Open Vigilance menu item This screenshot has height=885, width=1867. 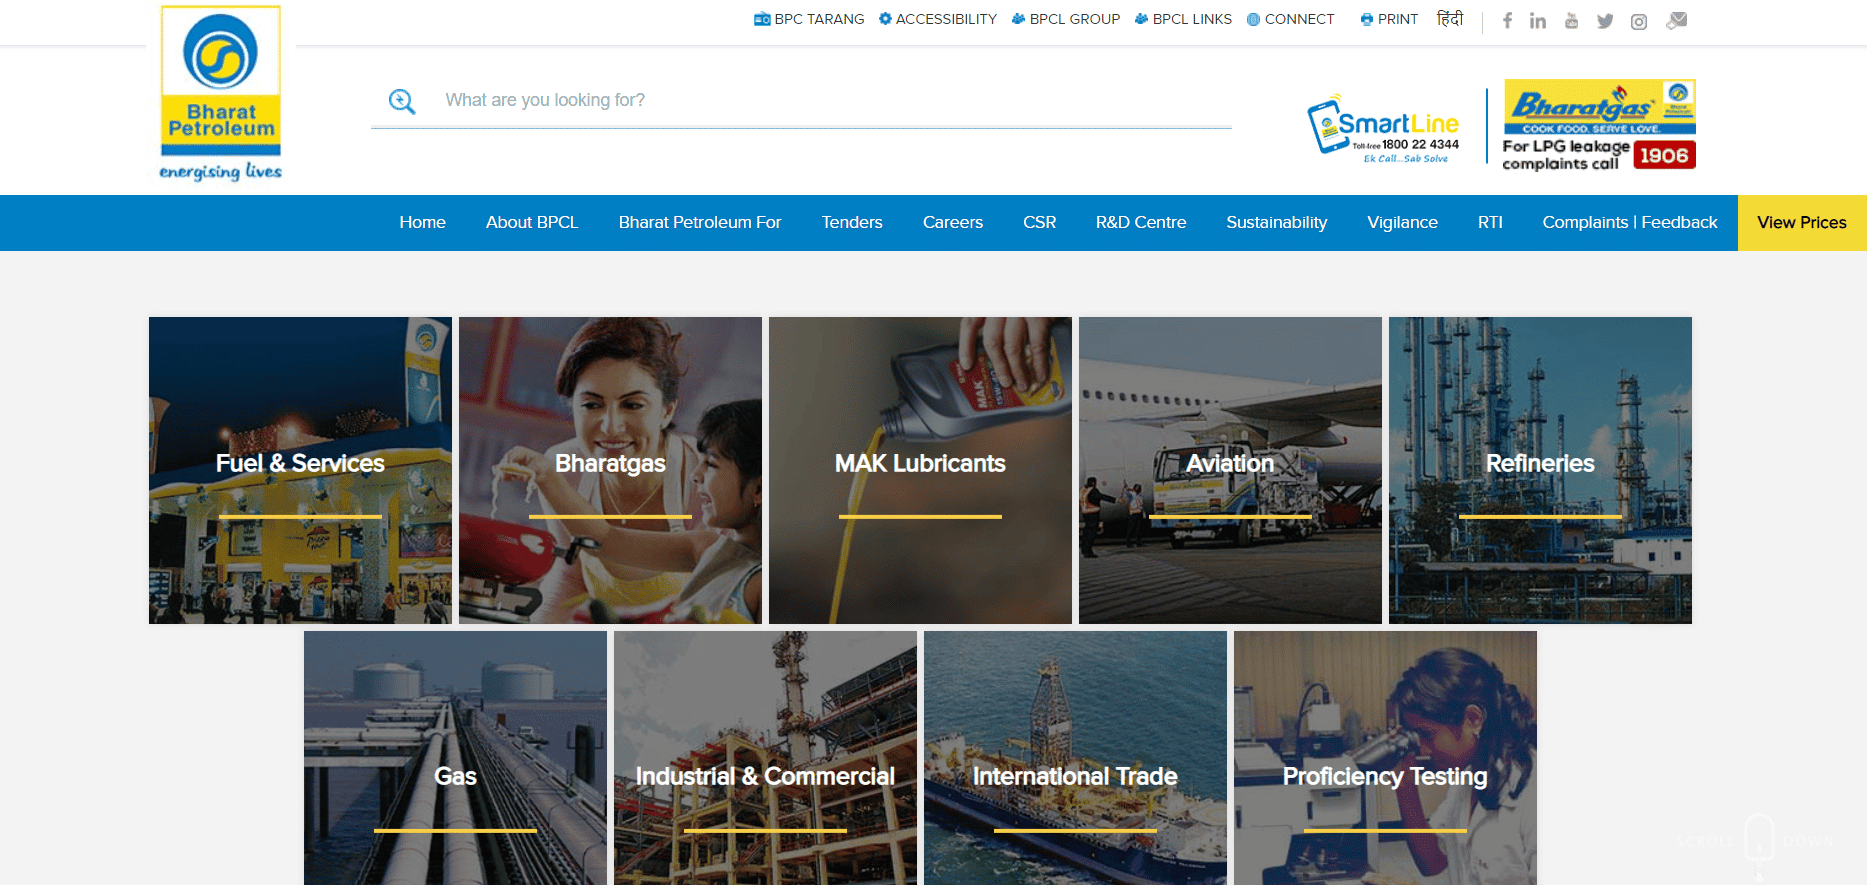[1403, 222]
